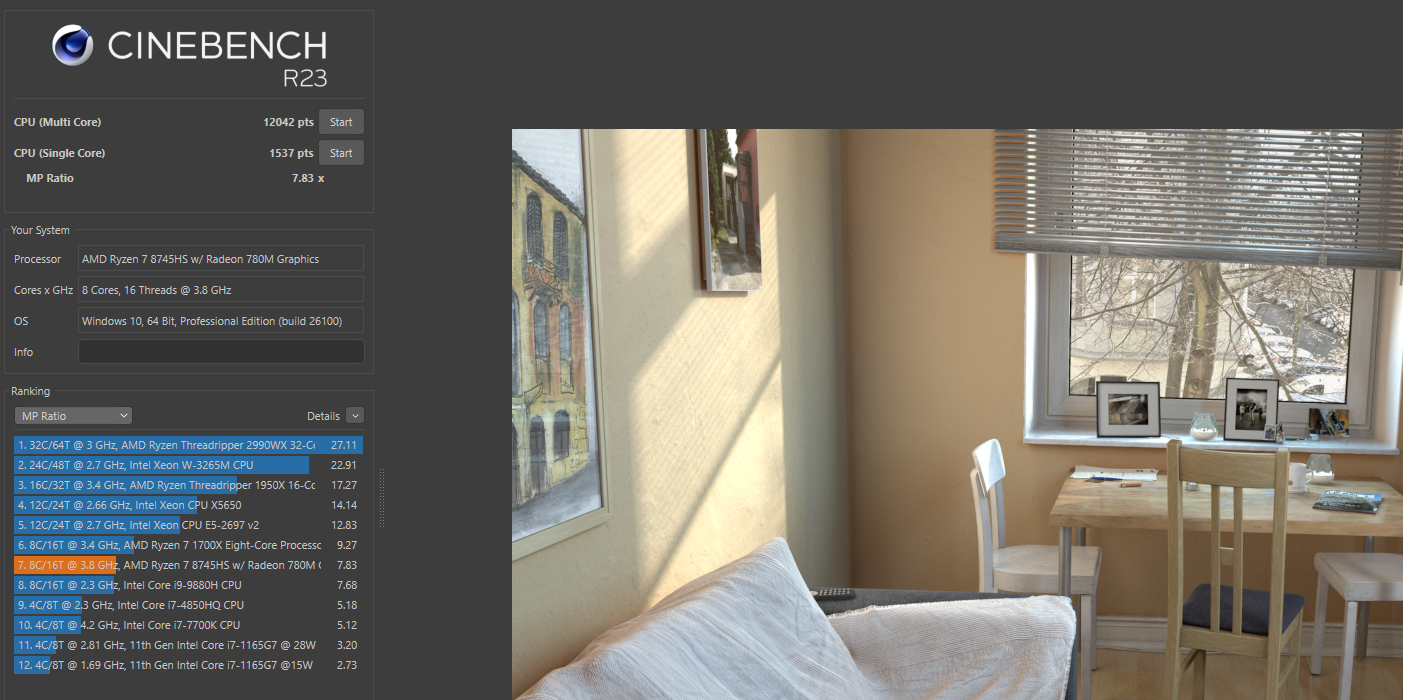Screen dimensions: 1403x700
Task: Click the Processor field showing Ryzen 7 8745HS
Action: [x=221, y=259]
